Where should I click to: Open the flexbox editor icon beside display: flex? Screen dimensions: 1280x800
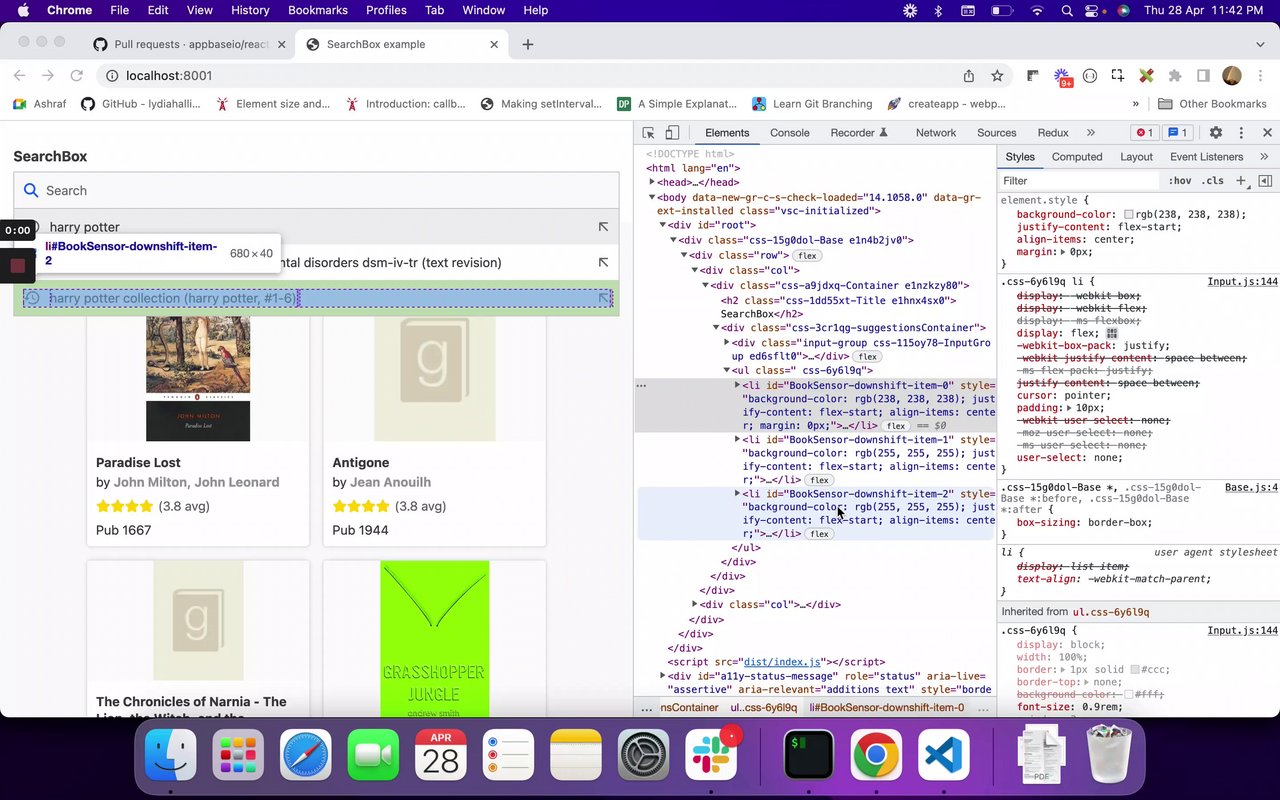click(1111, 334)
